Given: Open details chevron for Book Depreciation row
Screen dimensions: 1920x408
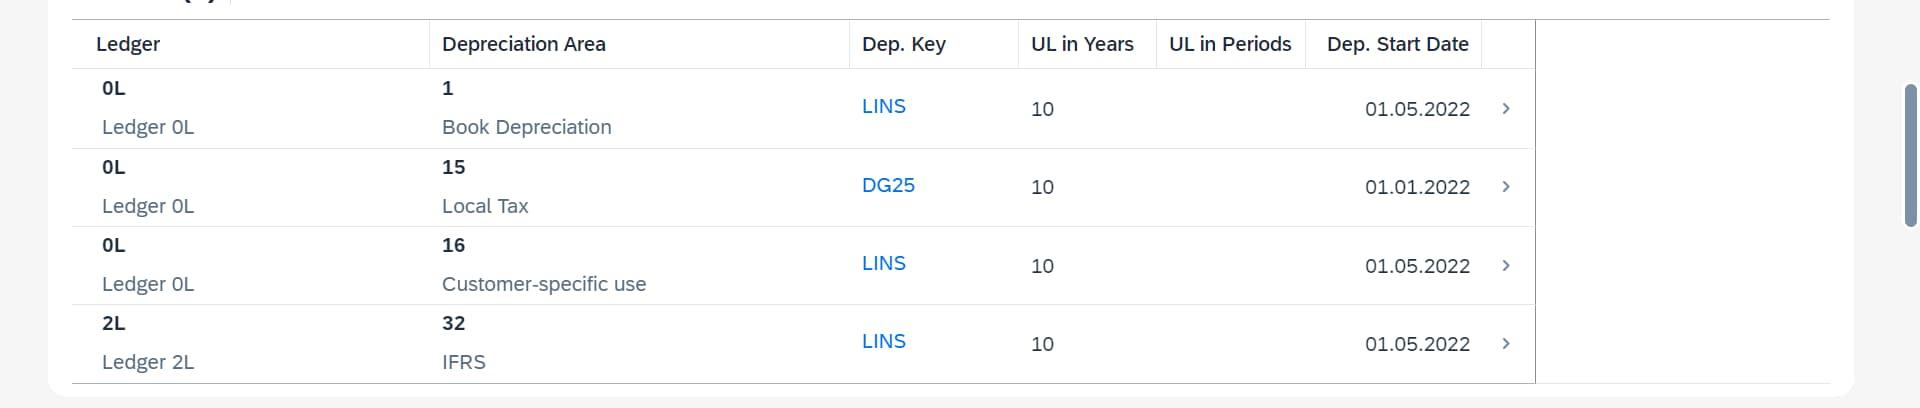Looking at the screenshot, I should [1506, 108].
